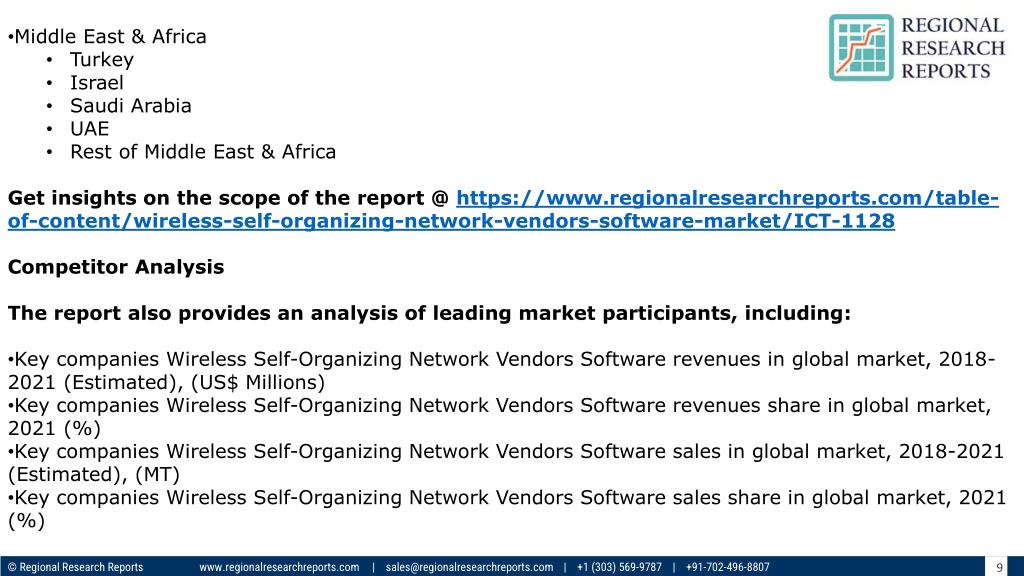Viewport: 1024px width, 576px height.
Task: Select the Turkey bullet item
Action: [x=101, y=59]
